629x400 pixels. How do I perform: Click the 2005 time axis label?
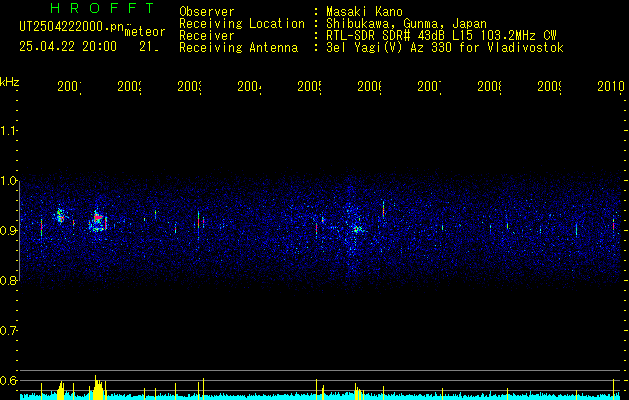point(310,86)
